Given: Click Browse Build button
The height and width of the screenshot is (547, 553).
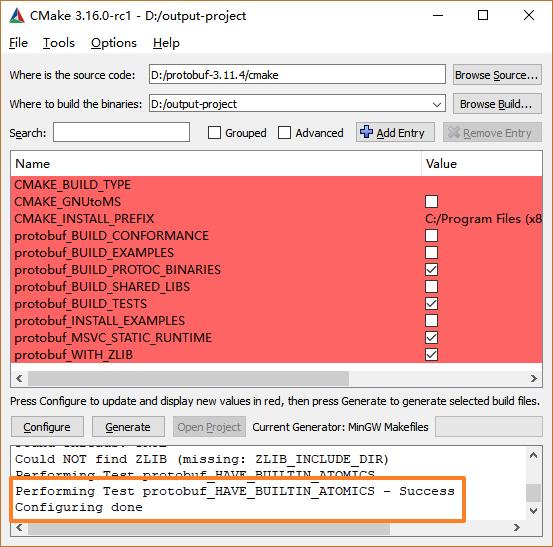Looking at the screenshot, I should coord(497,104).
